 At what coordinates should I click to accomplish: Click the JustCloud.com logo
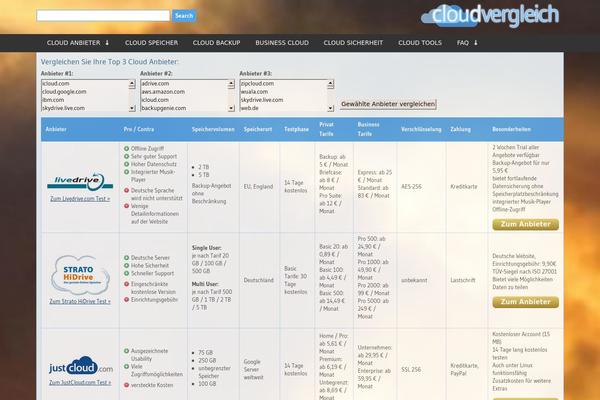pos(81,366)
